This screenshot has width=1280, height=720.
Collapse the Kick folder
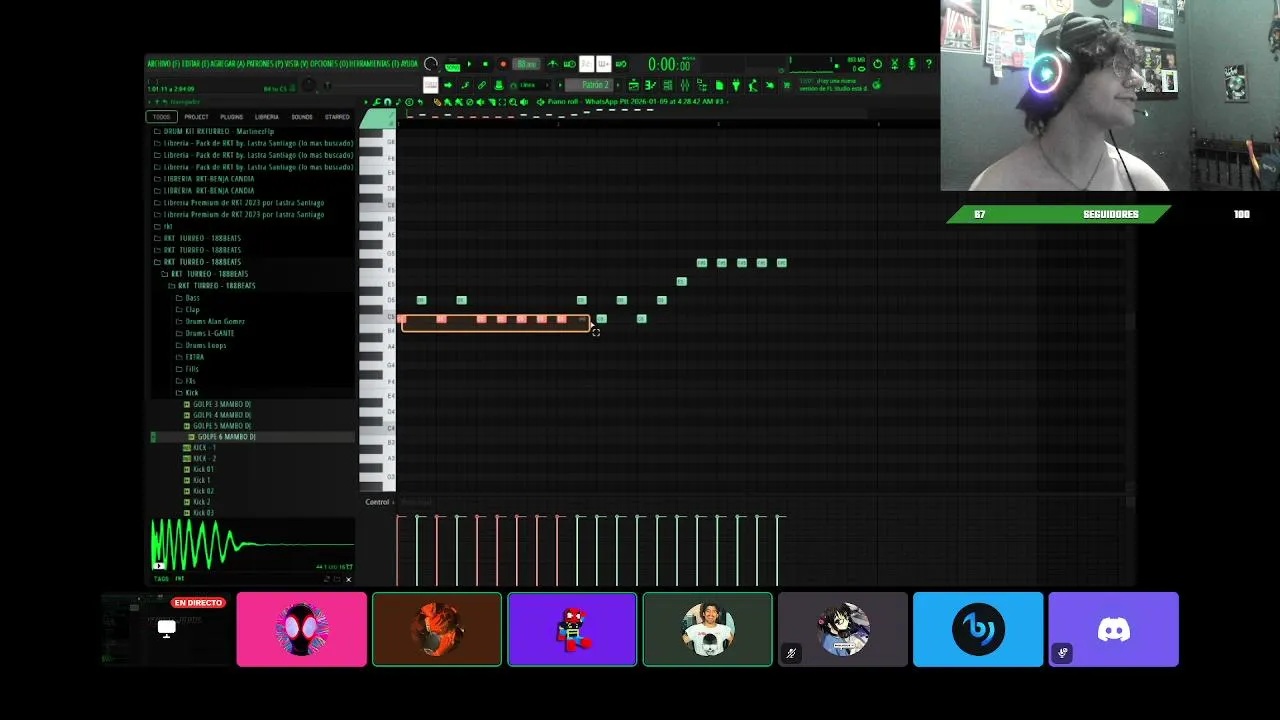coord(187,393)
